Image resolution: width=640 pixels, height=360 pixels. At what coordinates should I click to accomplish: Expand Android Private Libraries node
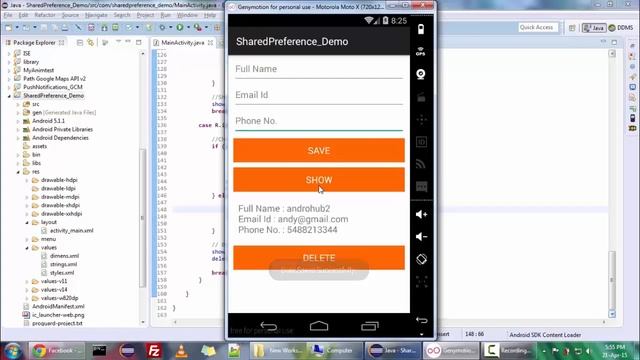coord(18,130)
